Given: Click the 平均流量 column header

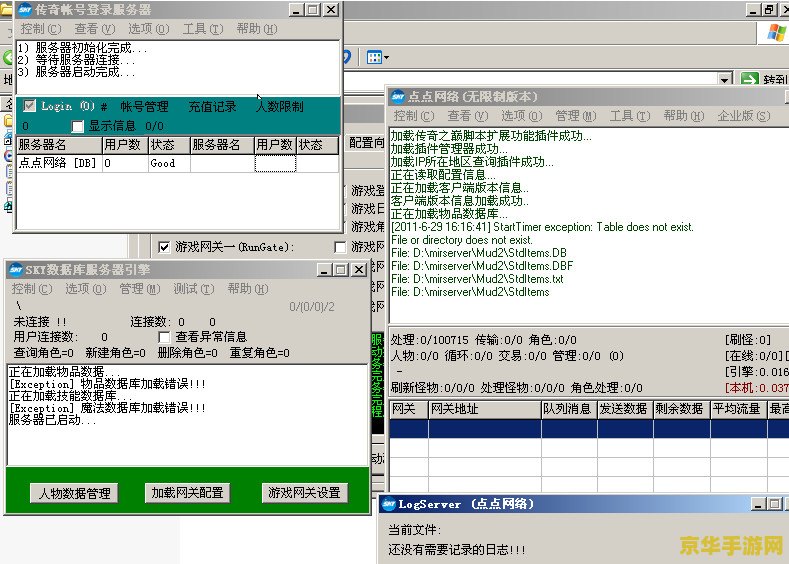Looking at the screenshot, I should 739,409.
